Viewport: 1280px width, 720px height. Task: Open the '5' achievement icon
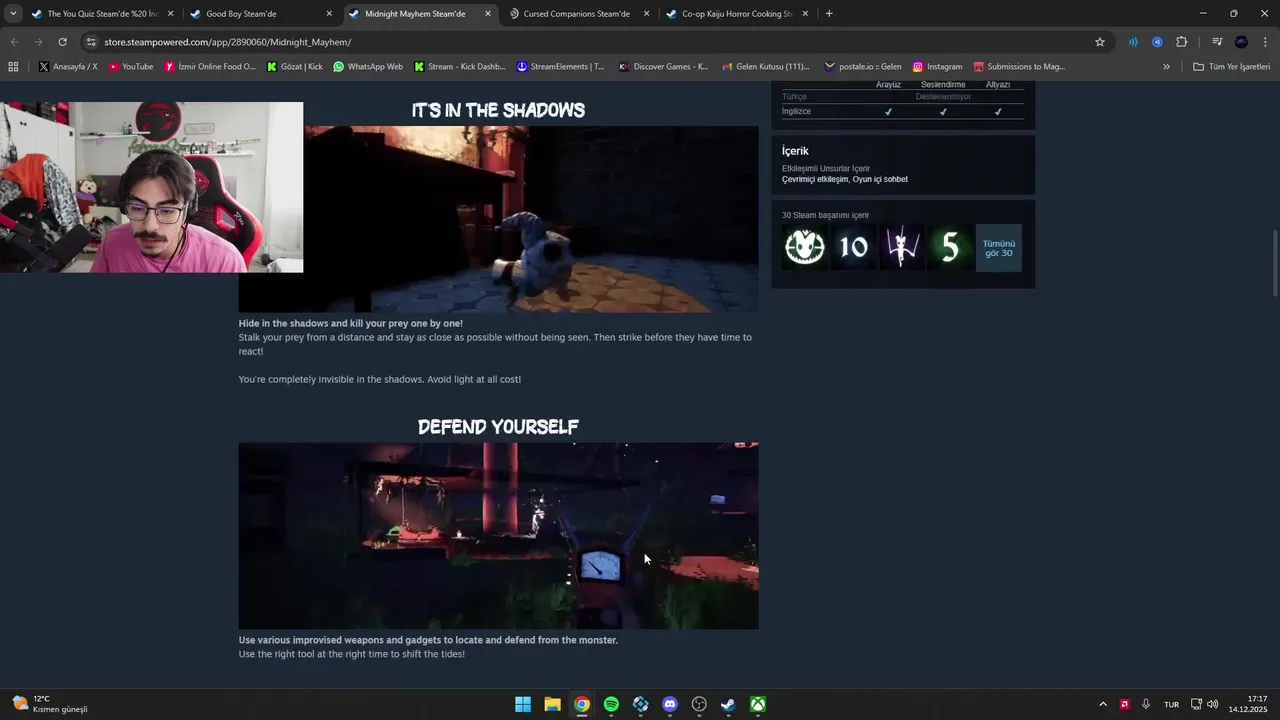click(x=950, y=247)
